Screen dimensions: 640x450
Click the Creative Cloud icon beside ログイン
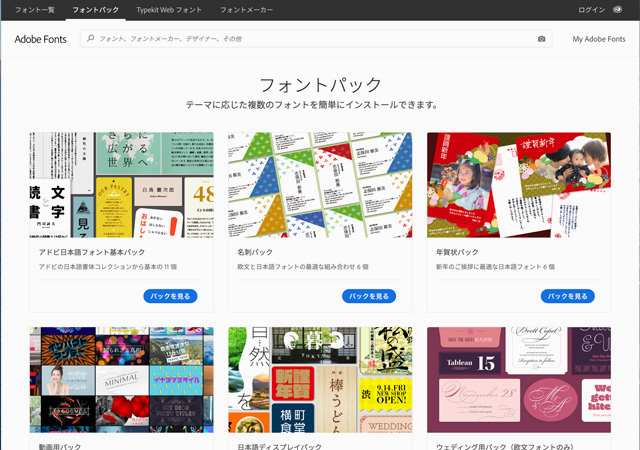(x=617, y=9)
